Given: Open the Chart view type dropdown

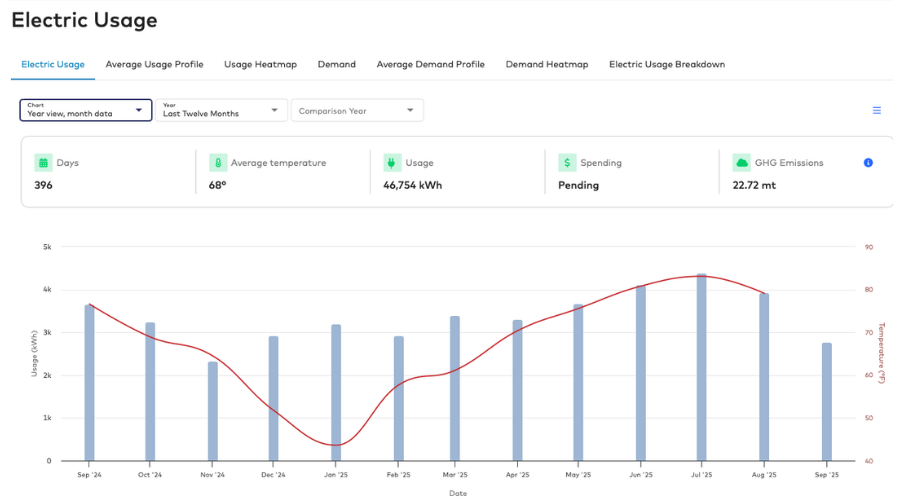Looking at the screenshot, I should 86,110.
